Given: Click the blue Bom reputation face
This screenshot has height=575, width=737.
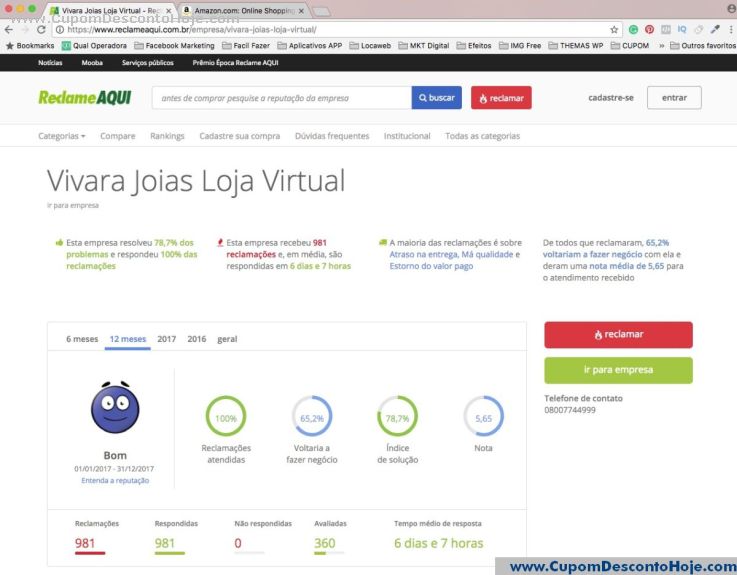Looking at the screenshot, I should [115, 407].
